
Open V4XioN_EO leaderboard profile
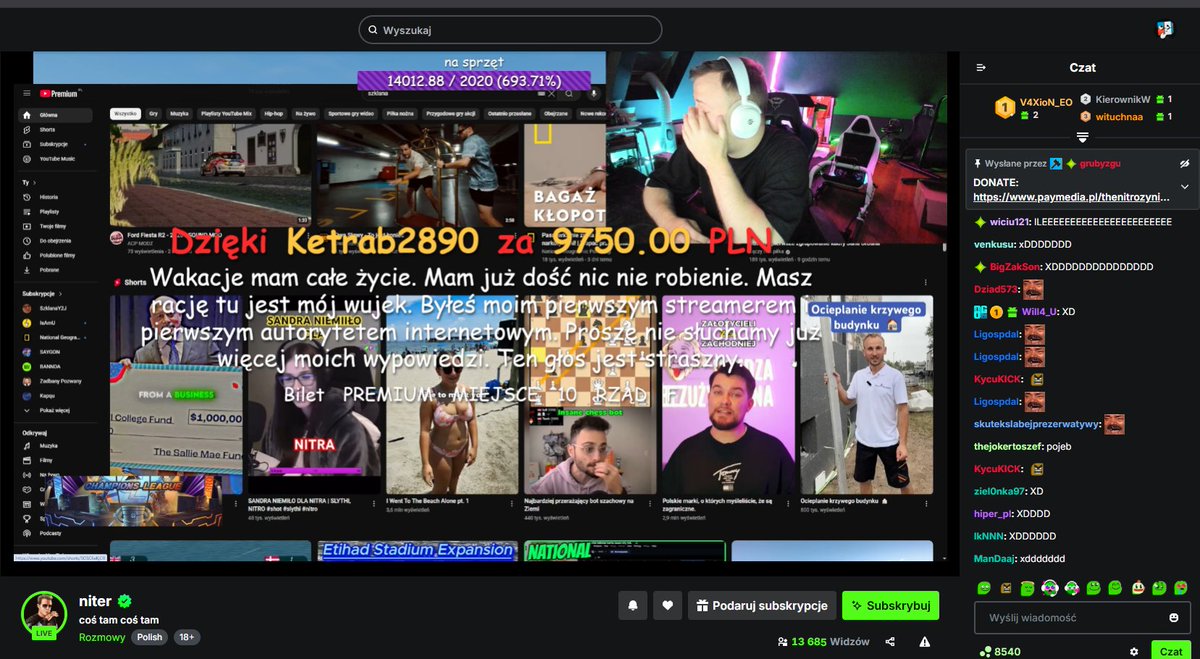click(1046, 102)
